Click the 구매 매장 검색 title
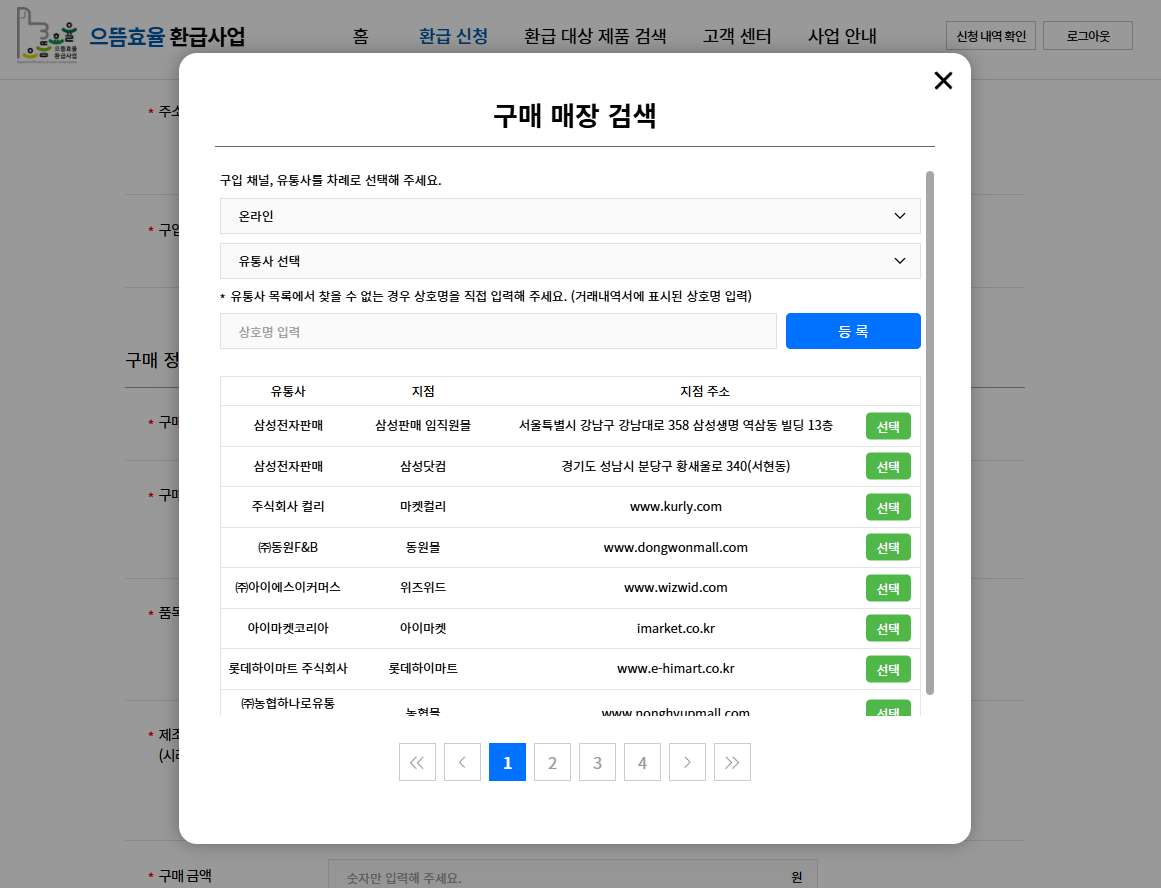The width and height of the screenshot is (1161, 888). pyautogui.click(x=575, y=116)
